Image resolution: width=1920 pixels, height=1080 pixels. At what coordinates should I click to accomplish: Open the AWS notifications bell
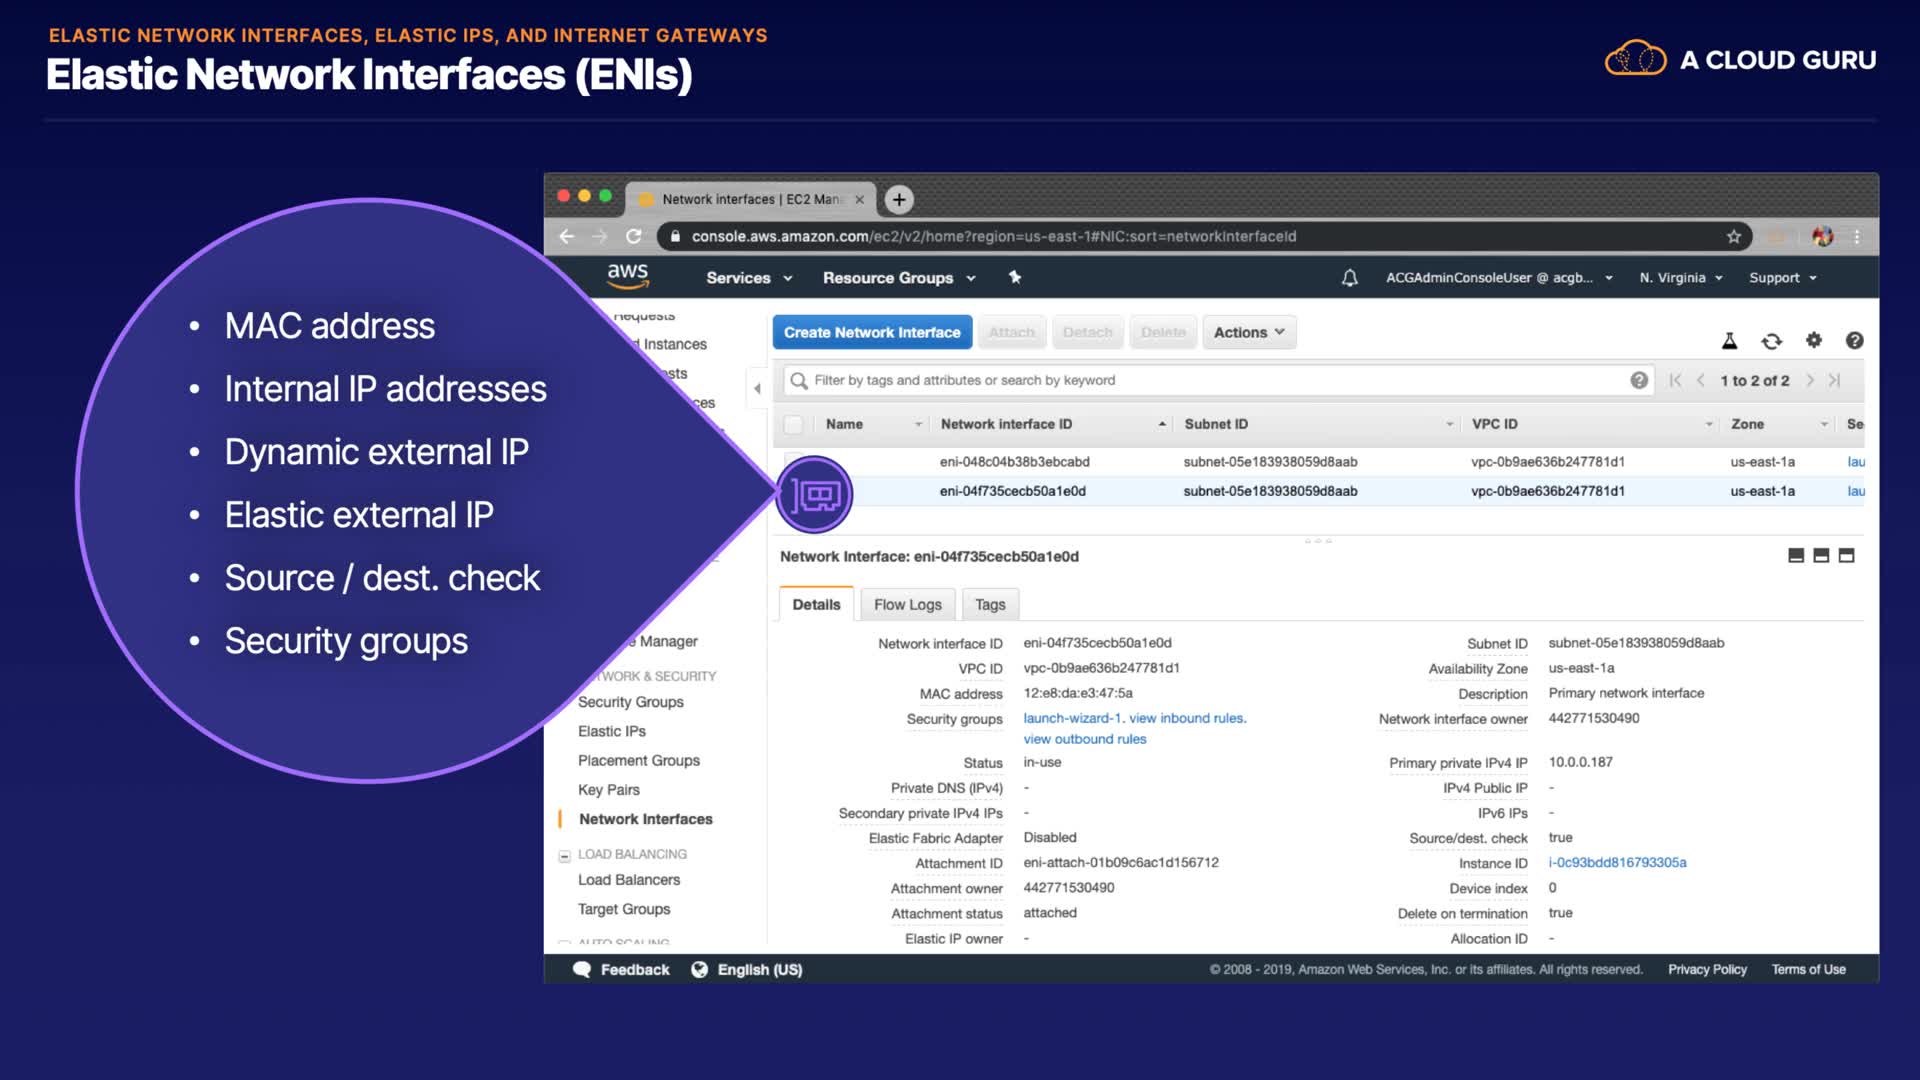pos(1349,278)
